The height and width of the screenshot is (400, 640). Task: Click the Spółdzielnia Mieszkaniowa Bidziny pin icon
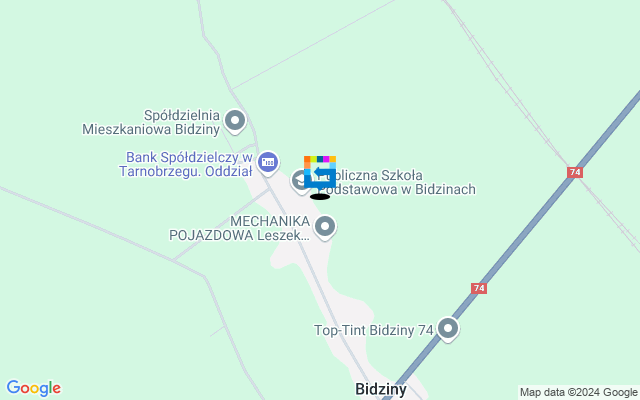point(235,121)
